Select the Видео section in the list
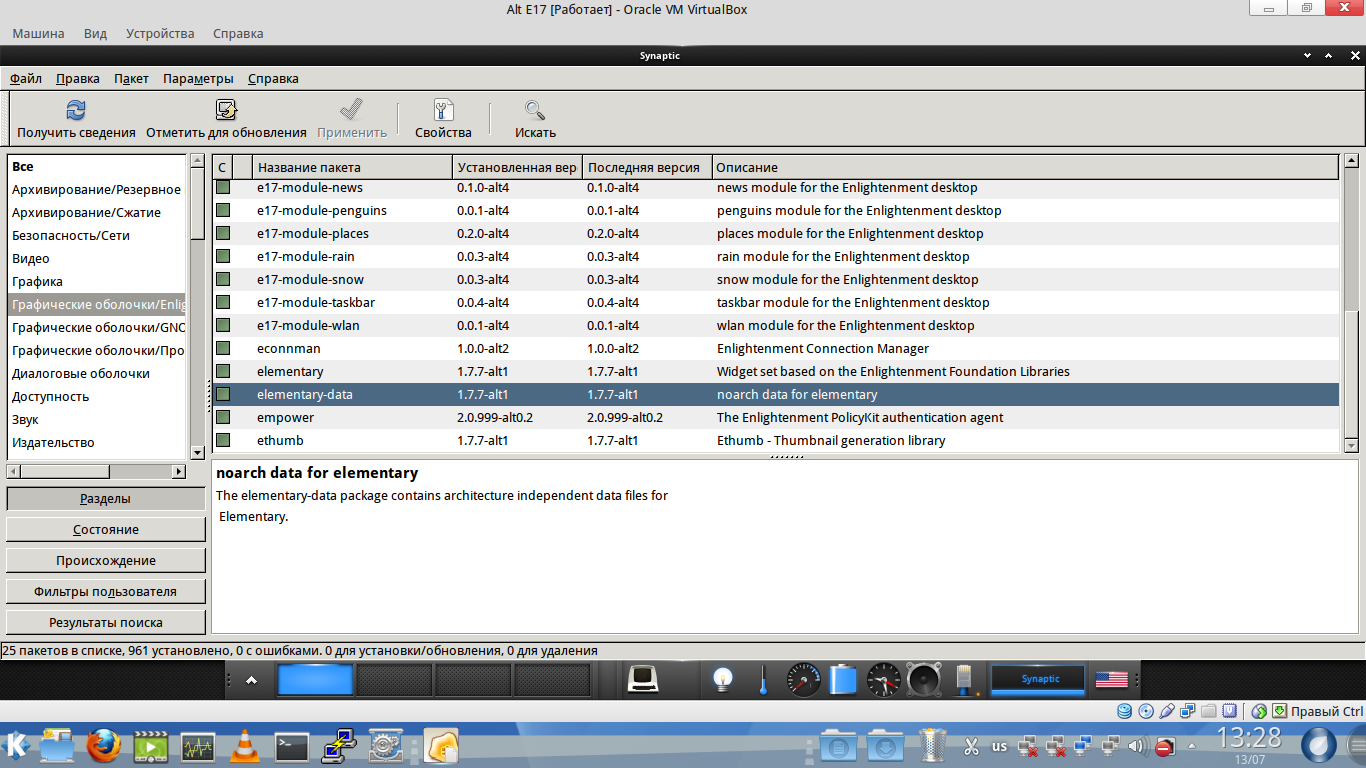Image resolution: width=1366 pixels, height=768 pixels. pyautogui.click(x=97, y=259)
